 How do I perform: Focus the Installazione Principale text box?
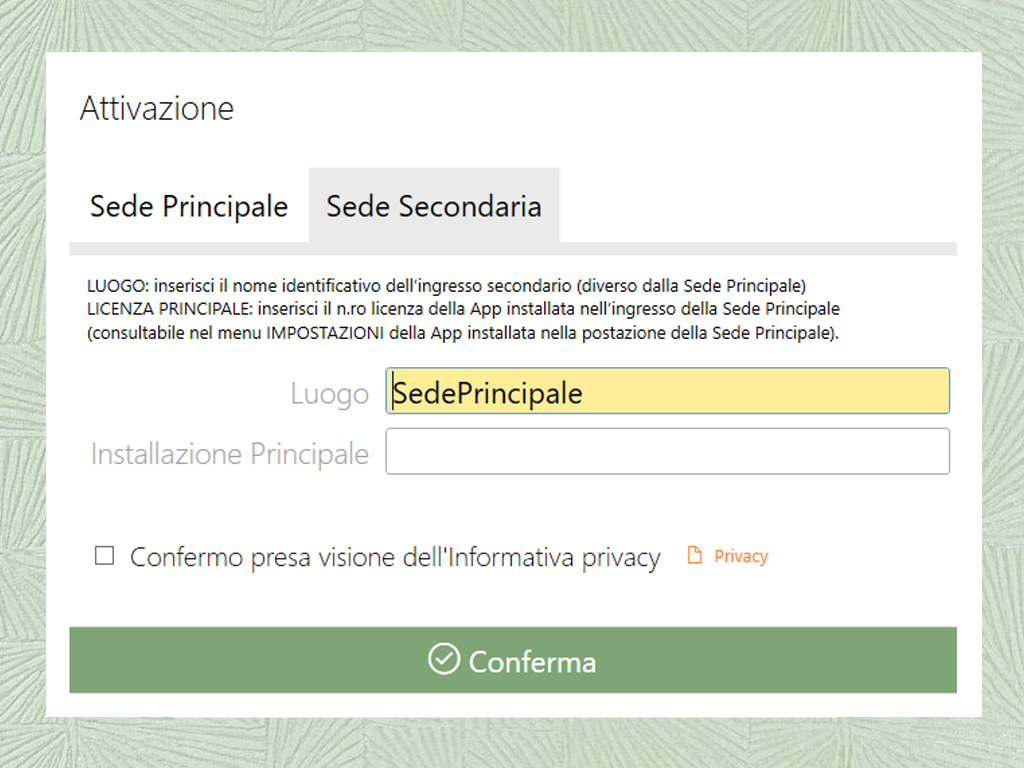coord(667,451)
